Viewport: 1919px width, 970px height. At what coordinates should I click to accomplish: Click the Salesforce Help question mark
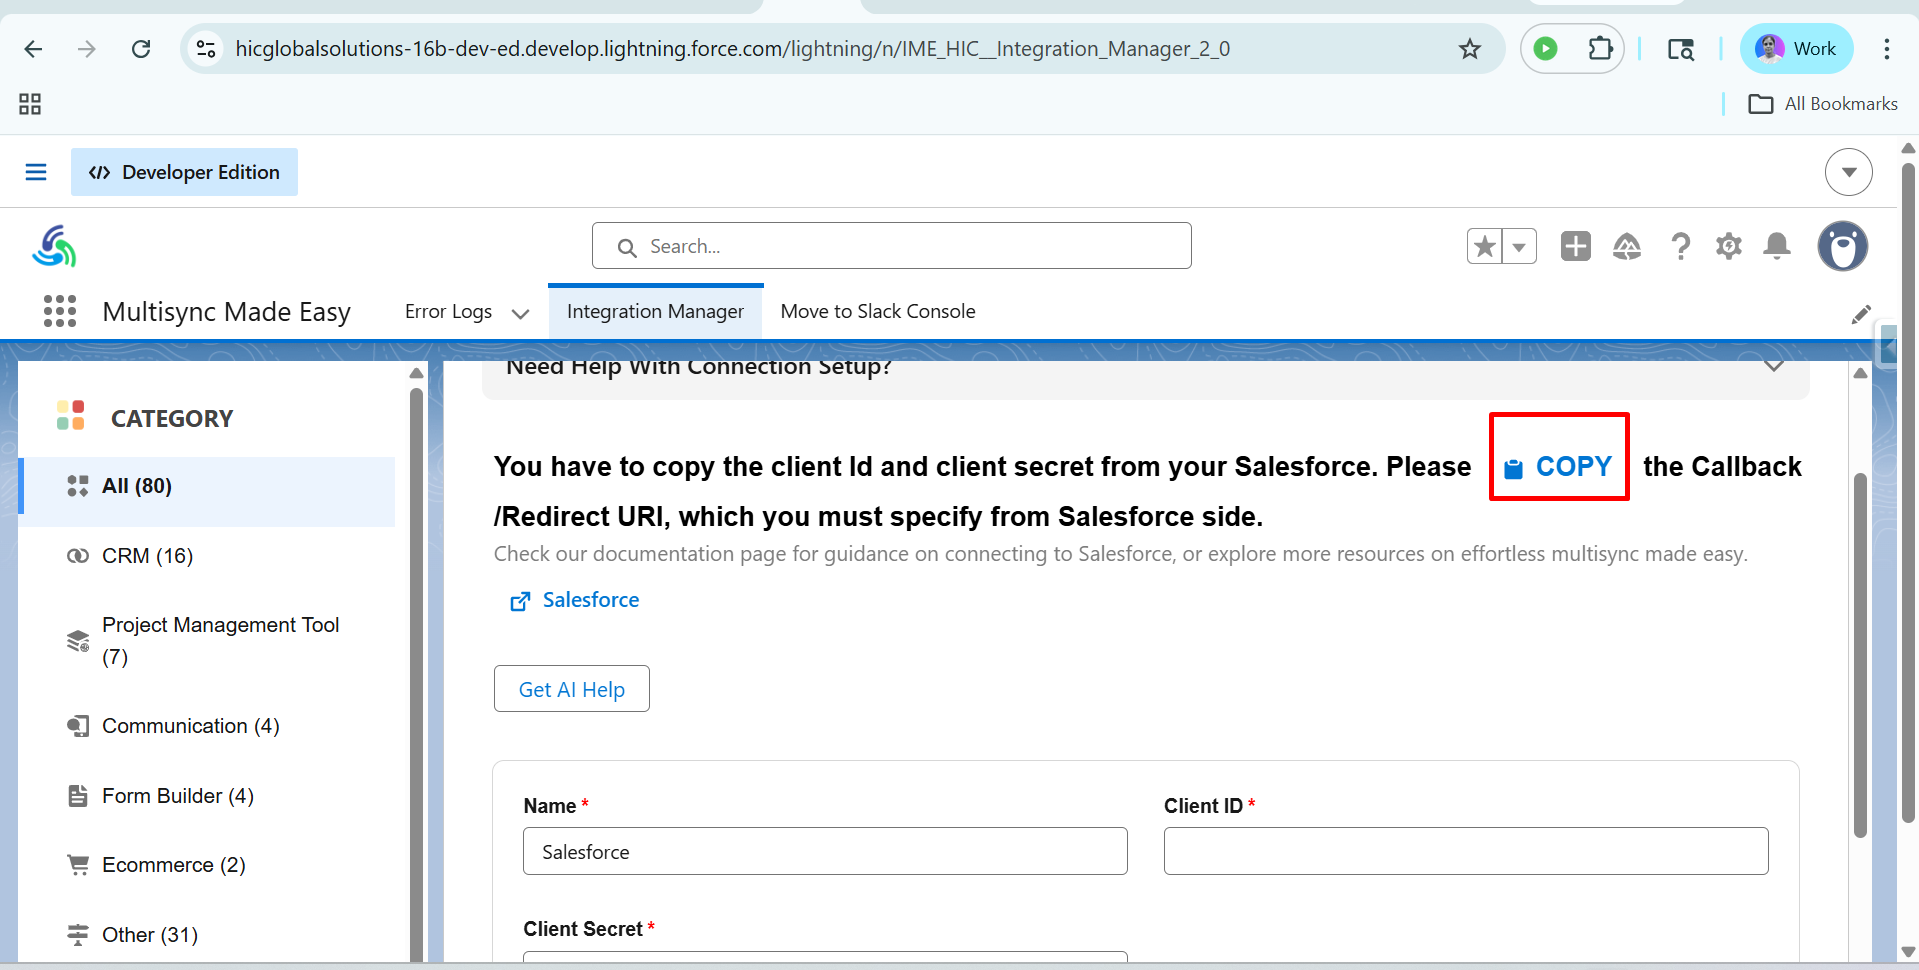click(x=1680, y=246)
